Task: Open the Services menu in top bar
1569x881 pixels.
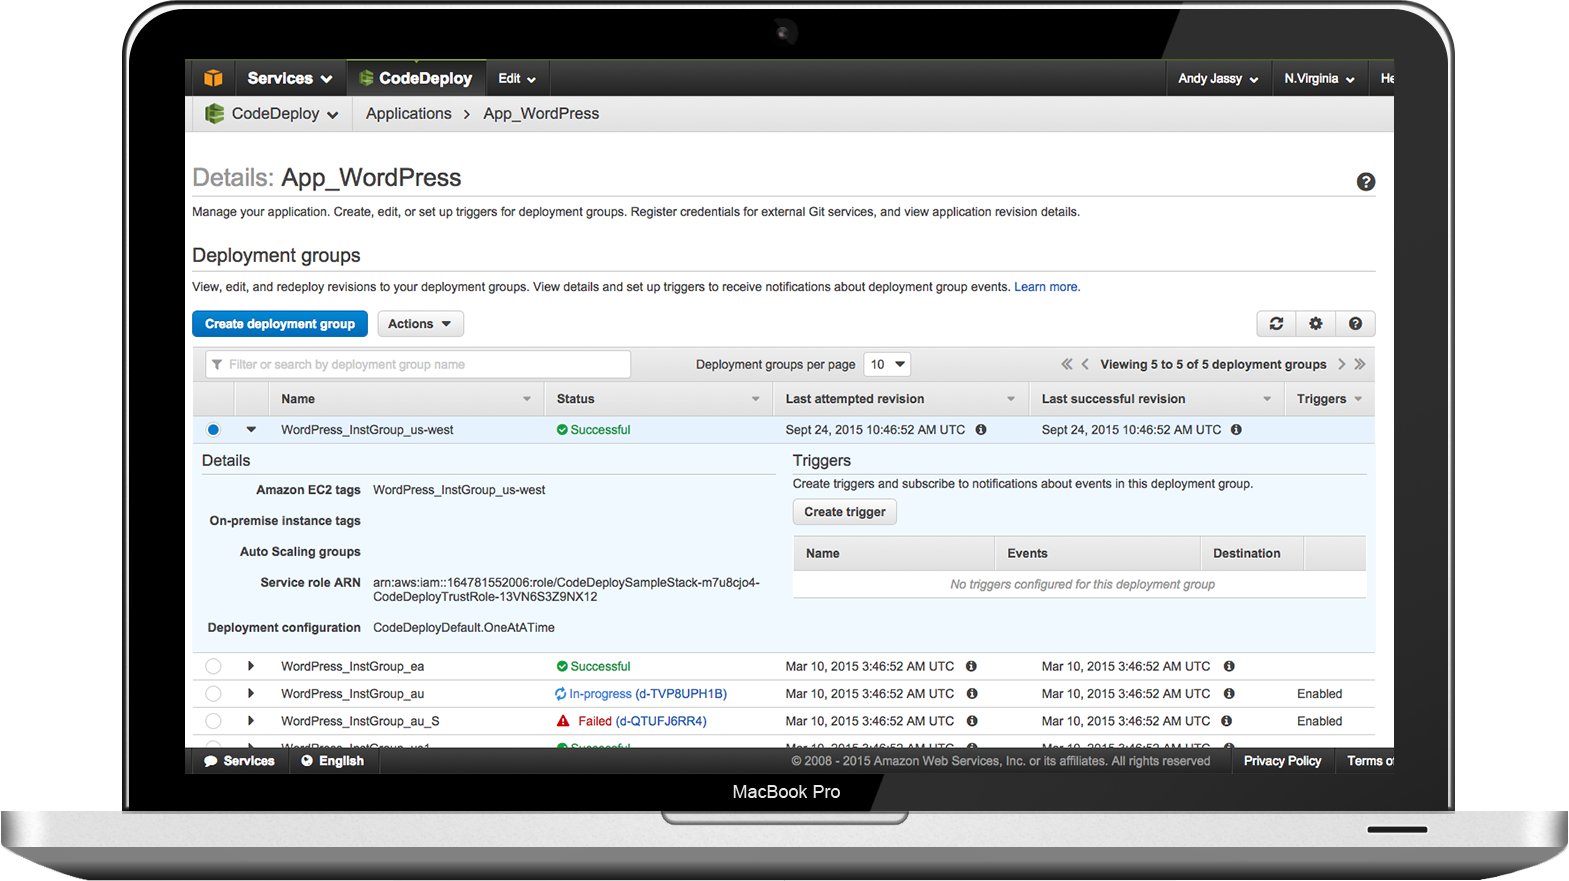Action: click(289, 78)
